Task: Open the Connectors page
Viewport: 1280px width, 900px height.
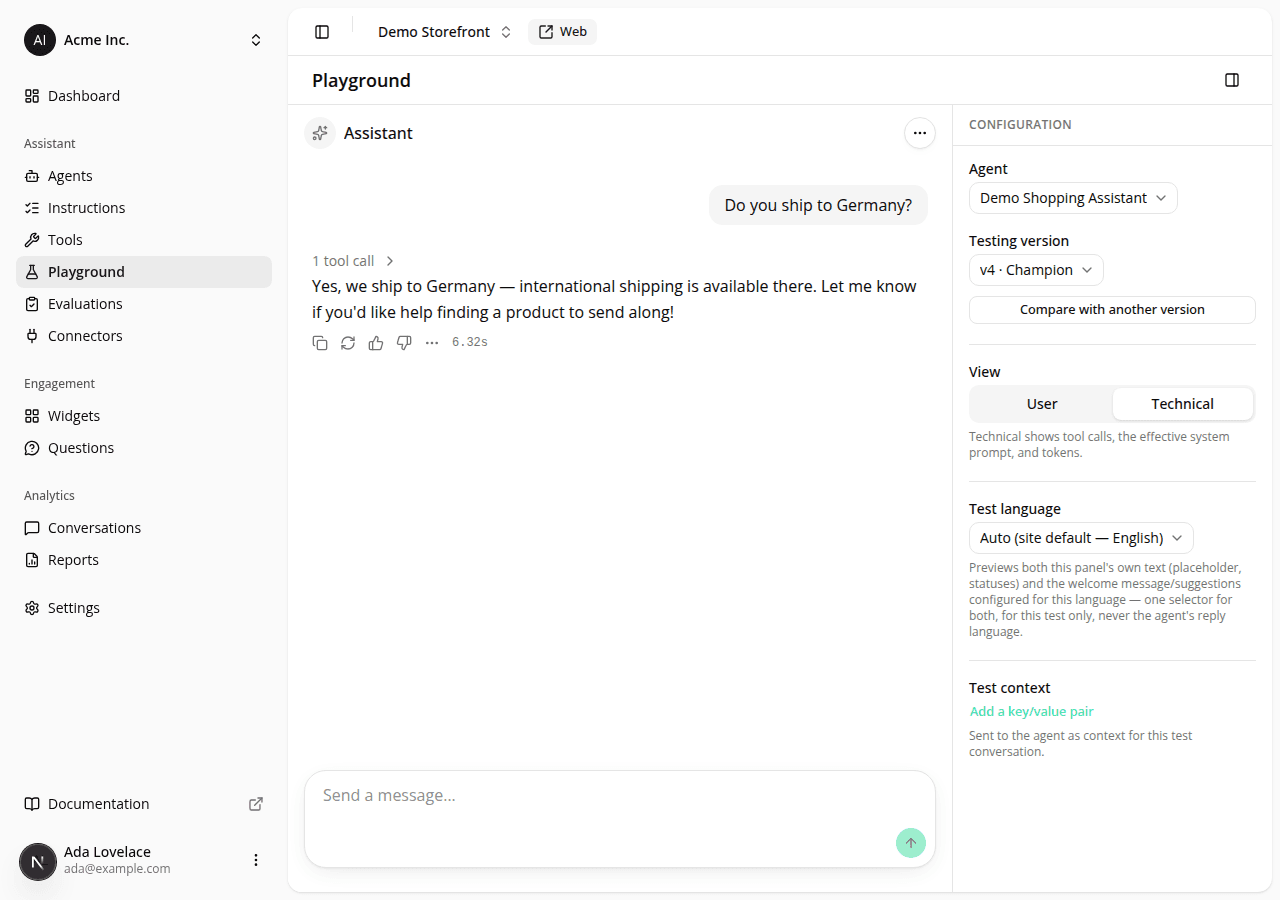Action: [x=144, y=336]
